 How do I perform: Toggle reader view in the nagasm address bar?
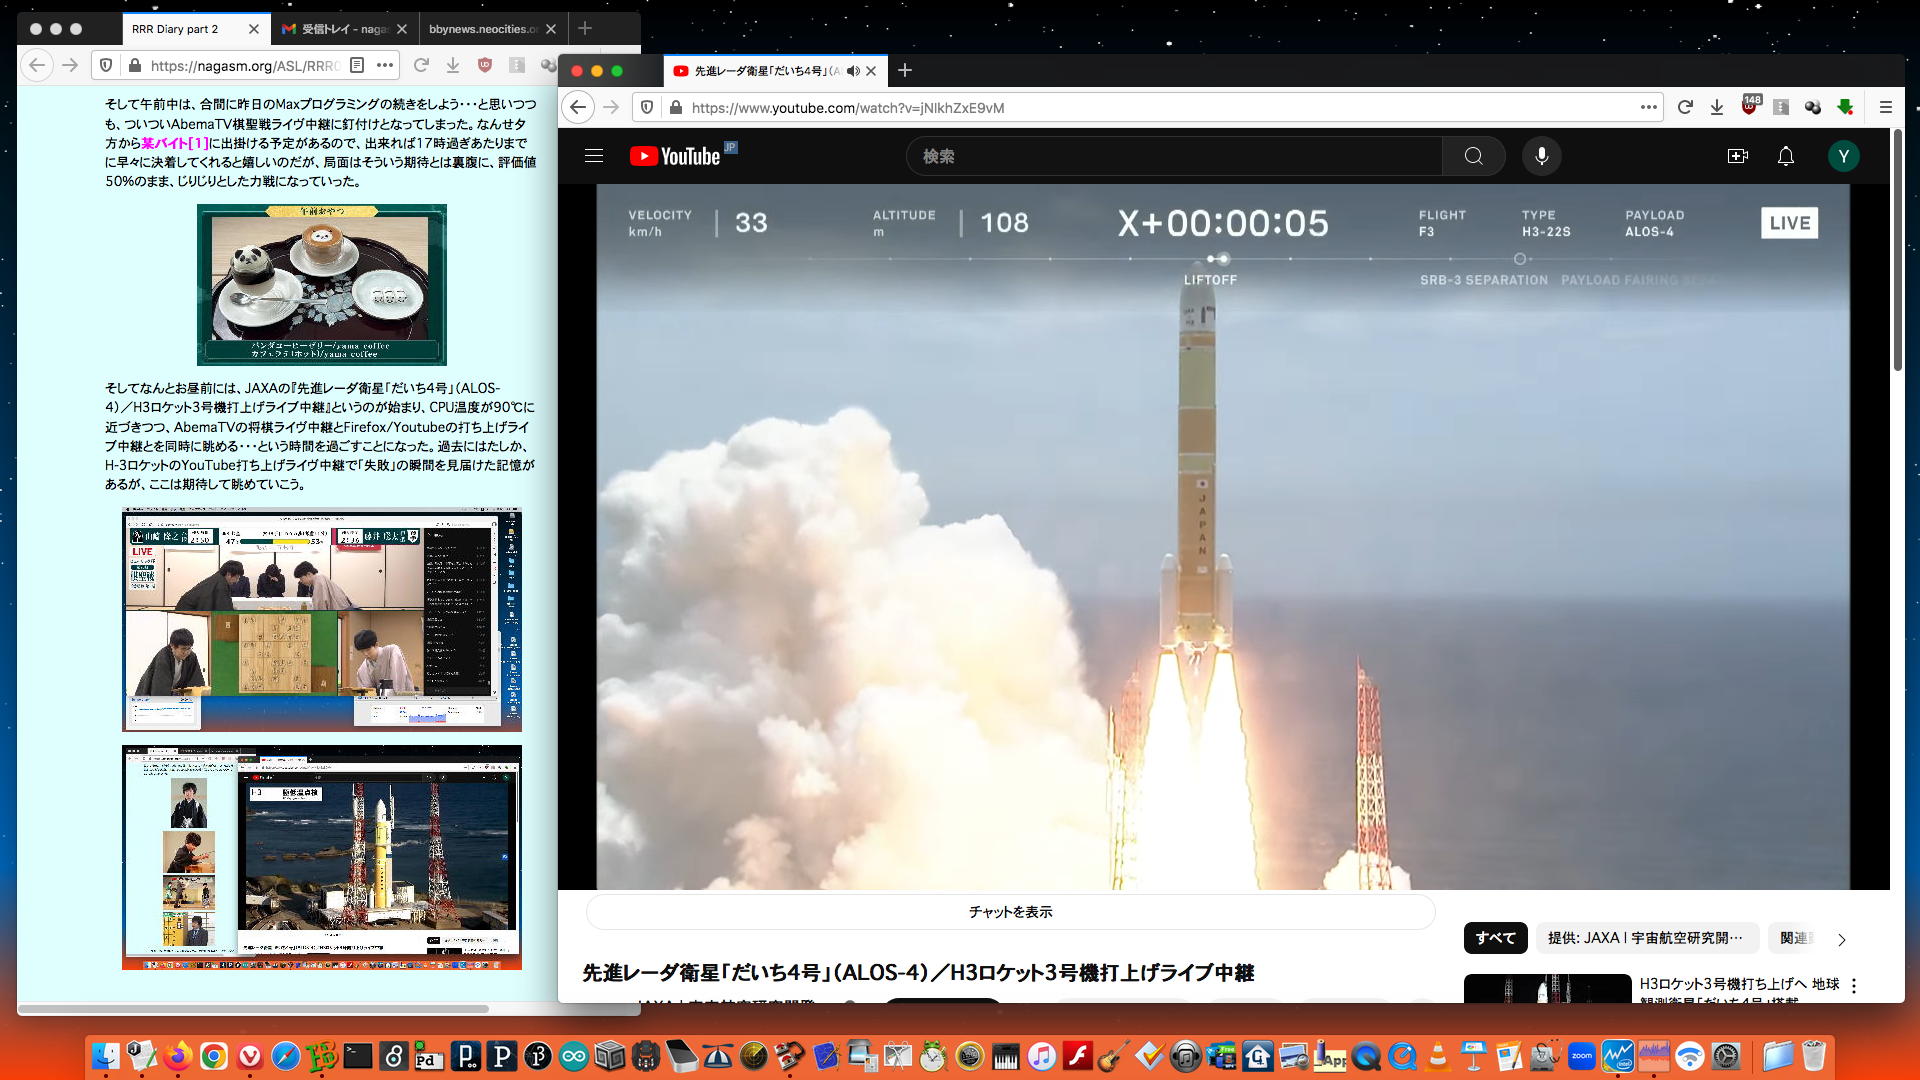tap(357, 65)
